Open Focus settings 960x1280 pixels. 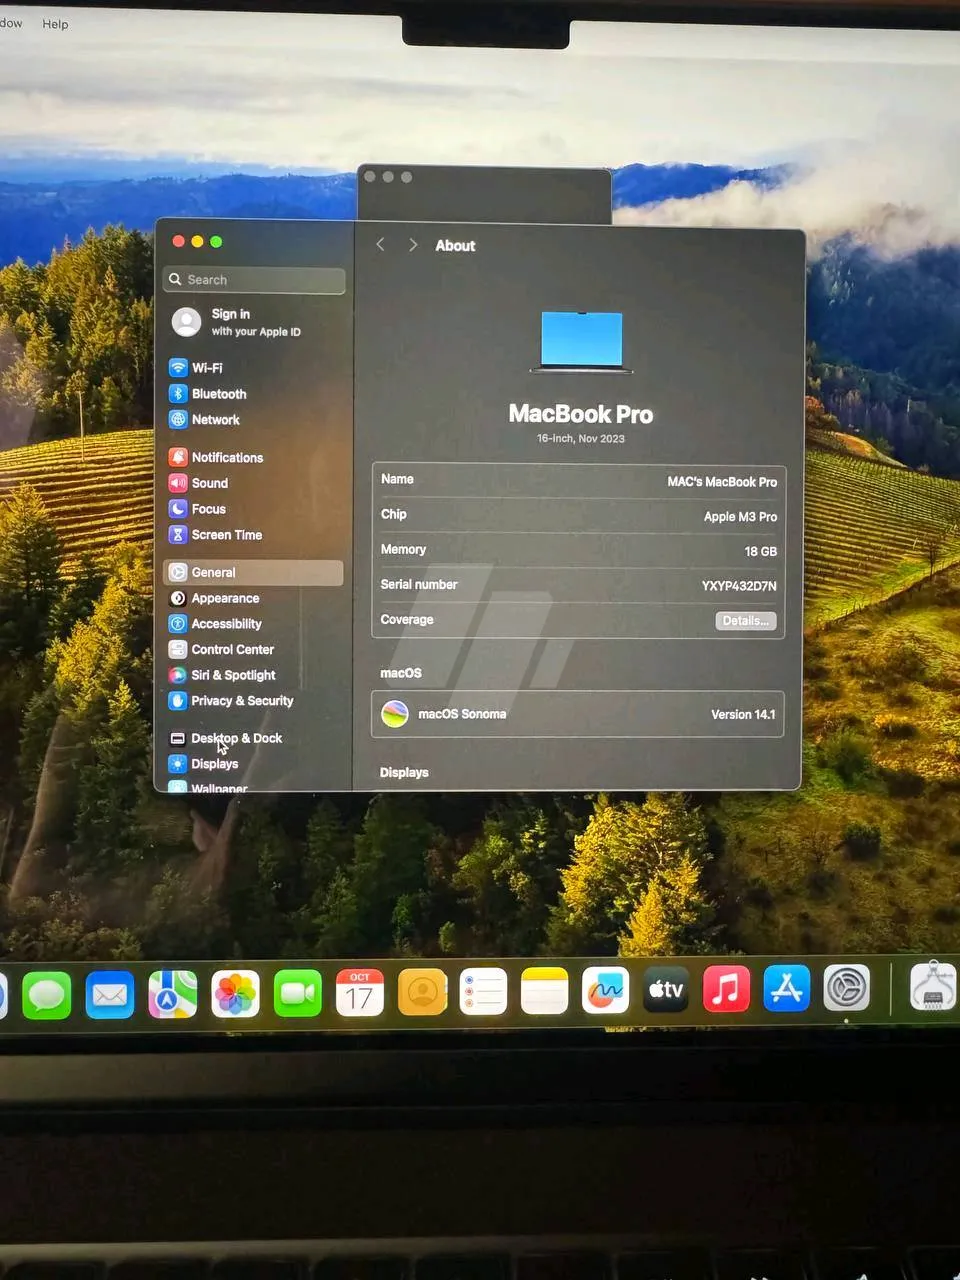[198, 509]
